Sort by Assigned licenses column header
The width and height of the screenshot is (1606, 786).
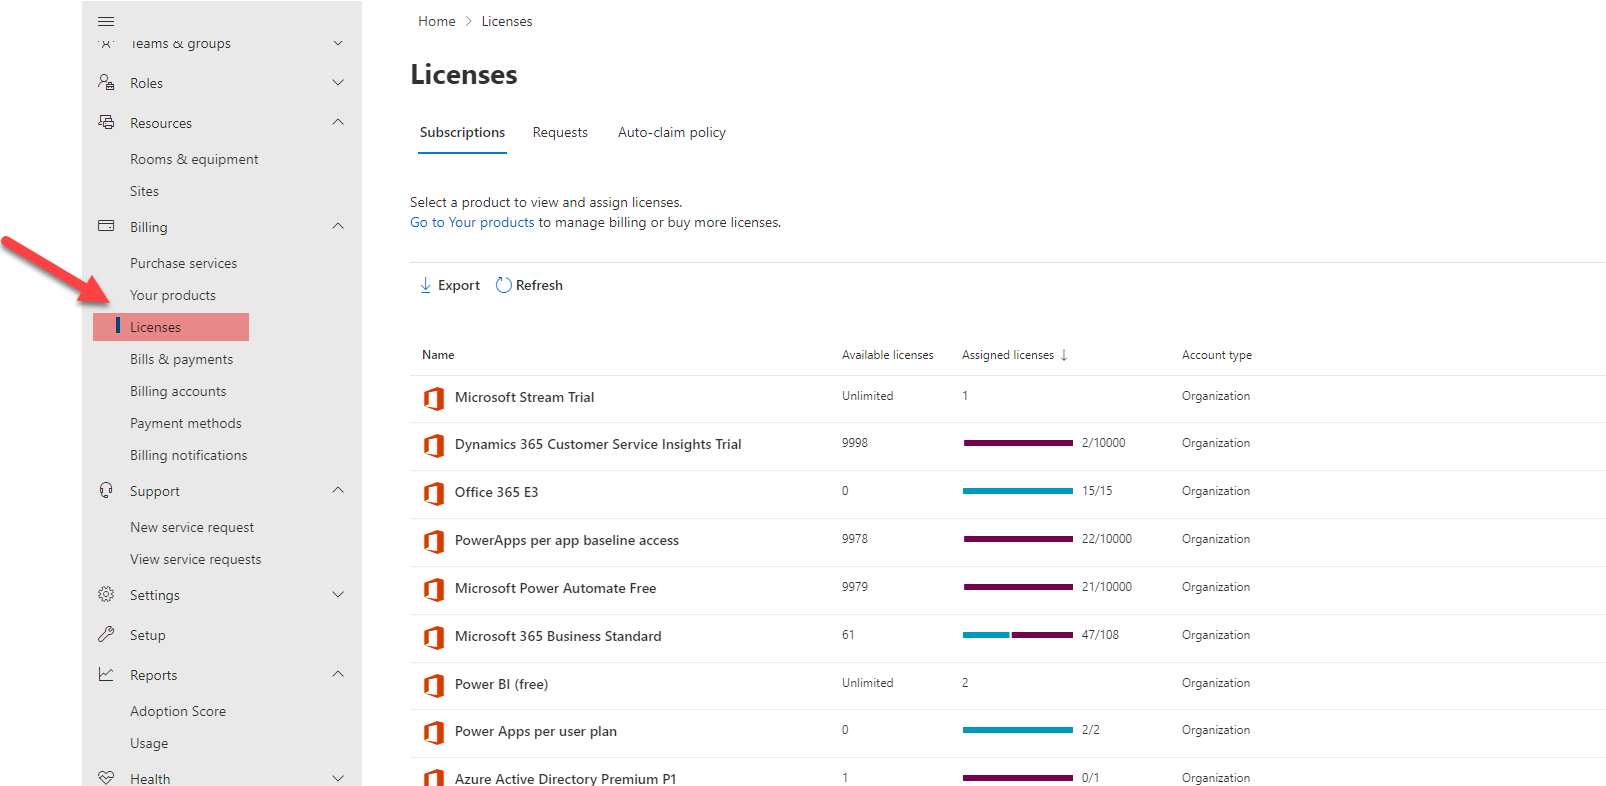[1008, 355]
